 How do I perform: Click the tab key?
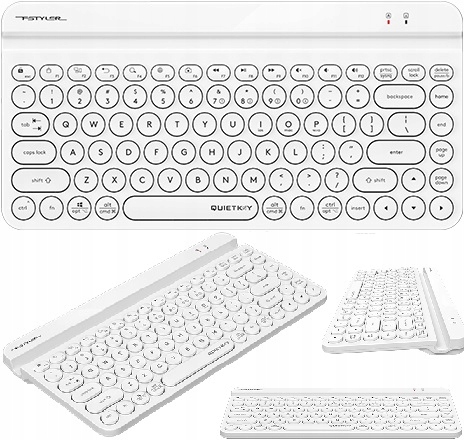coord(30,124)
